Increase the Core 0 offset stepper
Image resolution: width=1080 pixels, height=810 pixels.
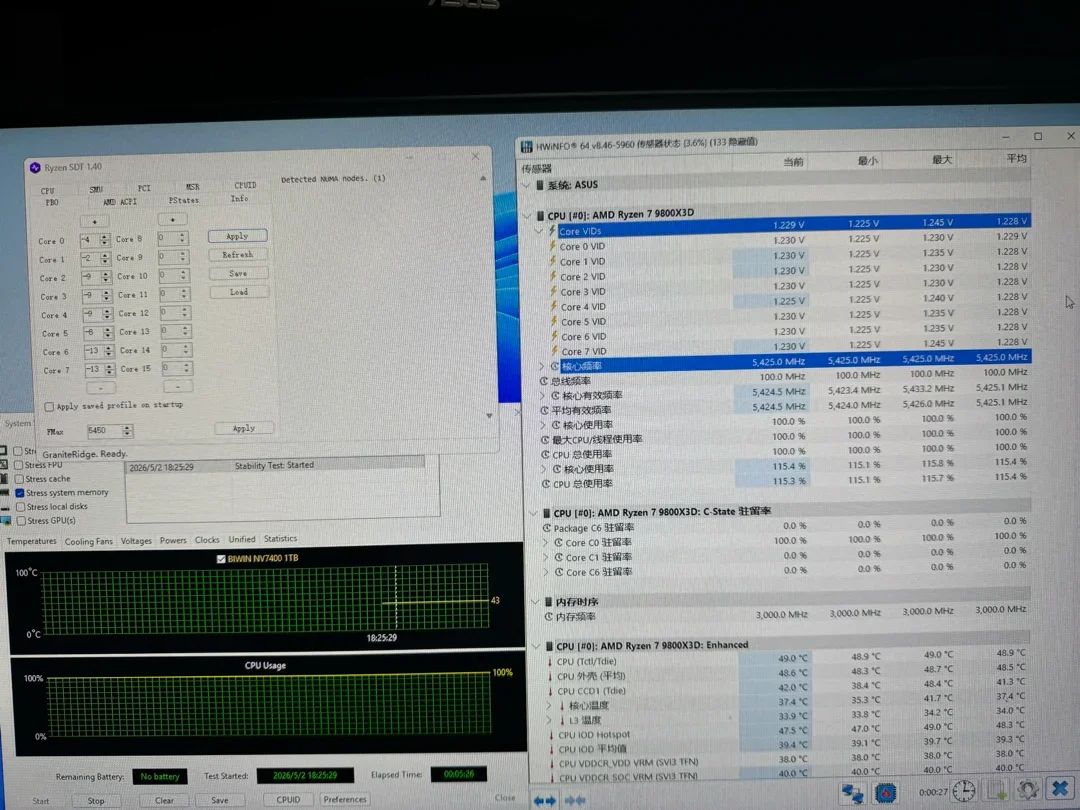pyautogui.click(x=105, y=237)
